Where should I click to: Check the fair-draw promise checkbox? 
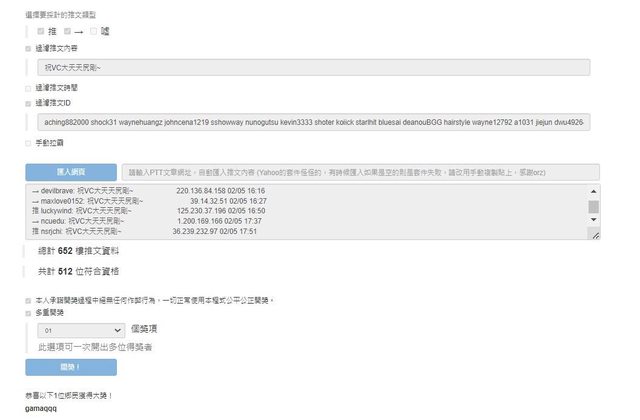click(x=28, y=300)
